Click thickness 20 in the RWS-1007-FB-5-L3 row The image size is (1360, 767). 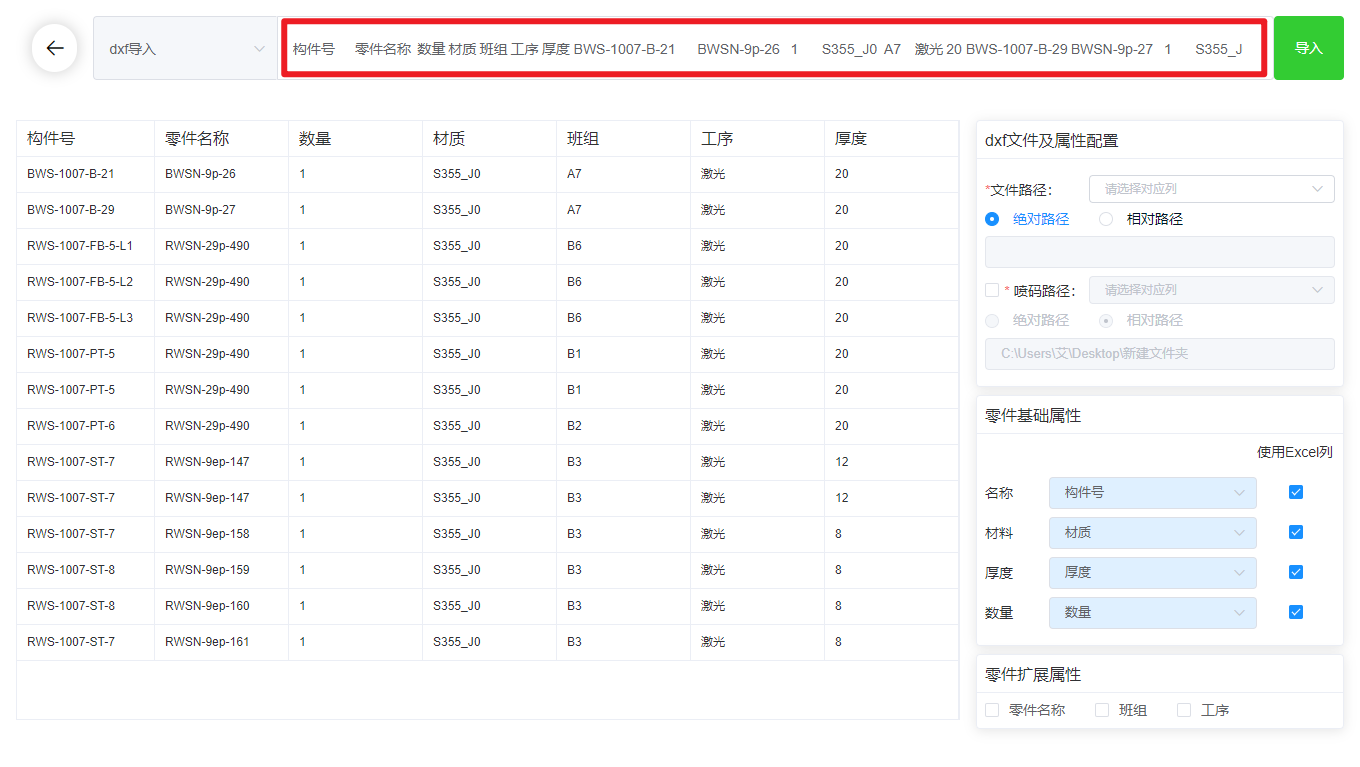[891, 318]
